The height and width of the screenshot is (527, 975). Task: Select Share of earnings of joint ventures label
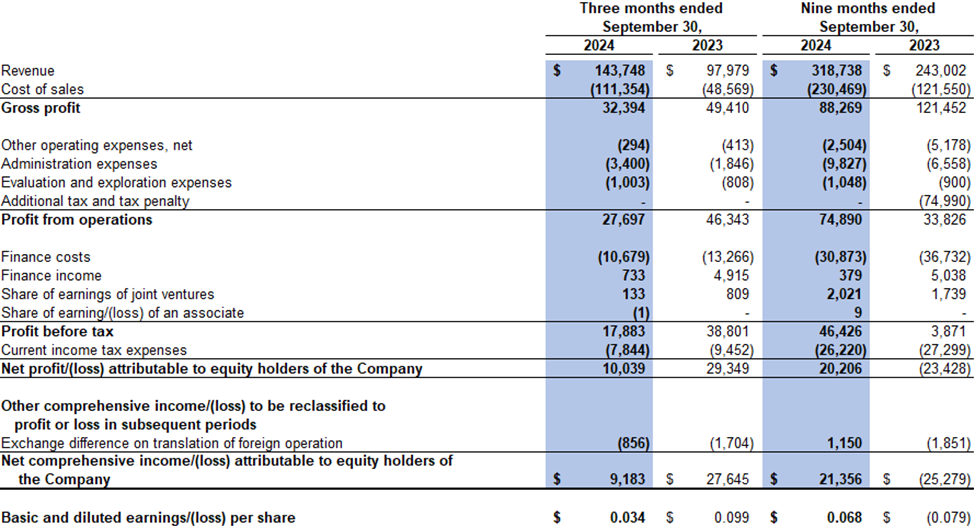(x=107, y=294)
